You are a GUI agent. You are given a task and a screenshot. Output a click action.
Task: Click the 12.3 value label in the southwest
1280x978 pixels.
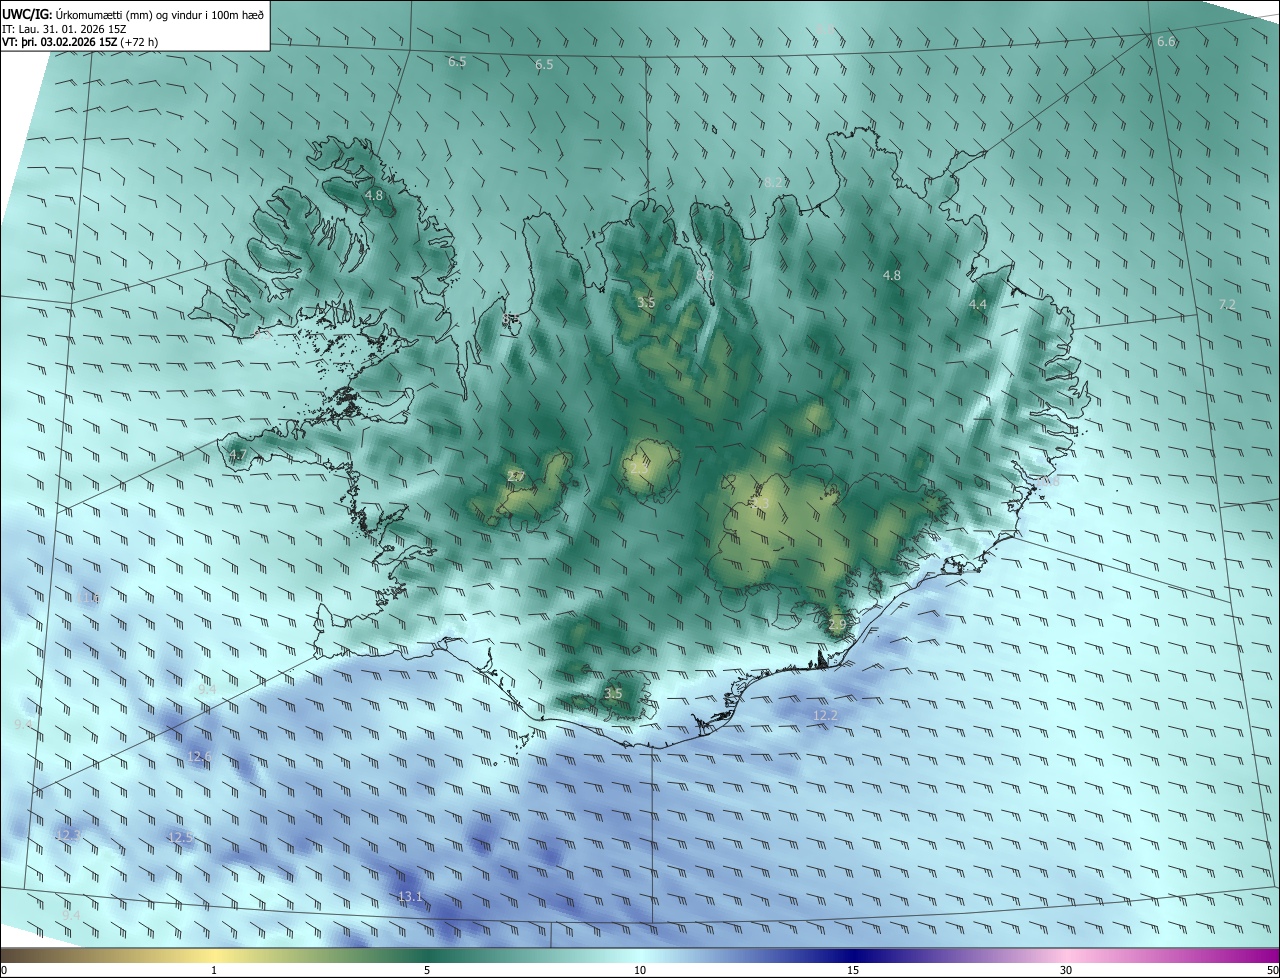(x=68, y=834)
